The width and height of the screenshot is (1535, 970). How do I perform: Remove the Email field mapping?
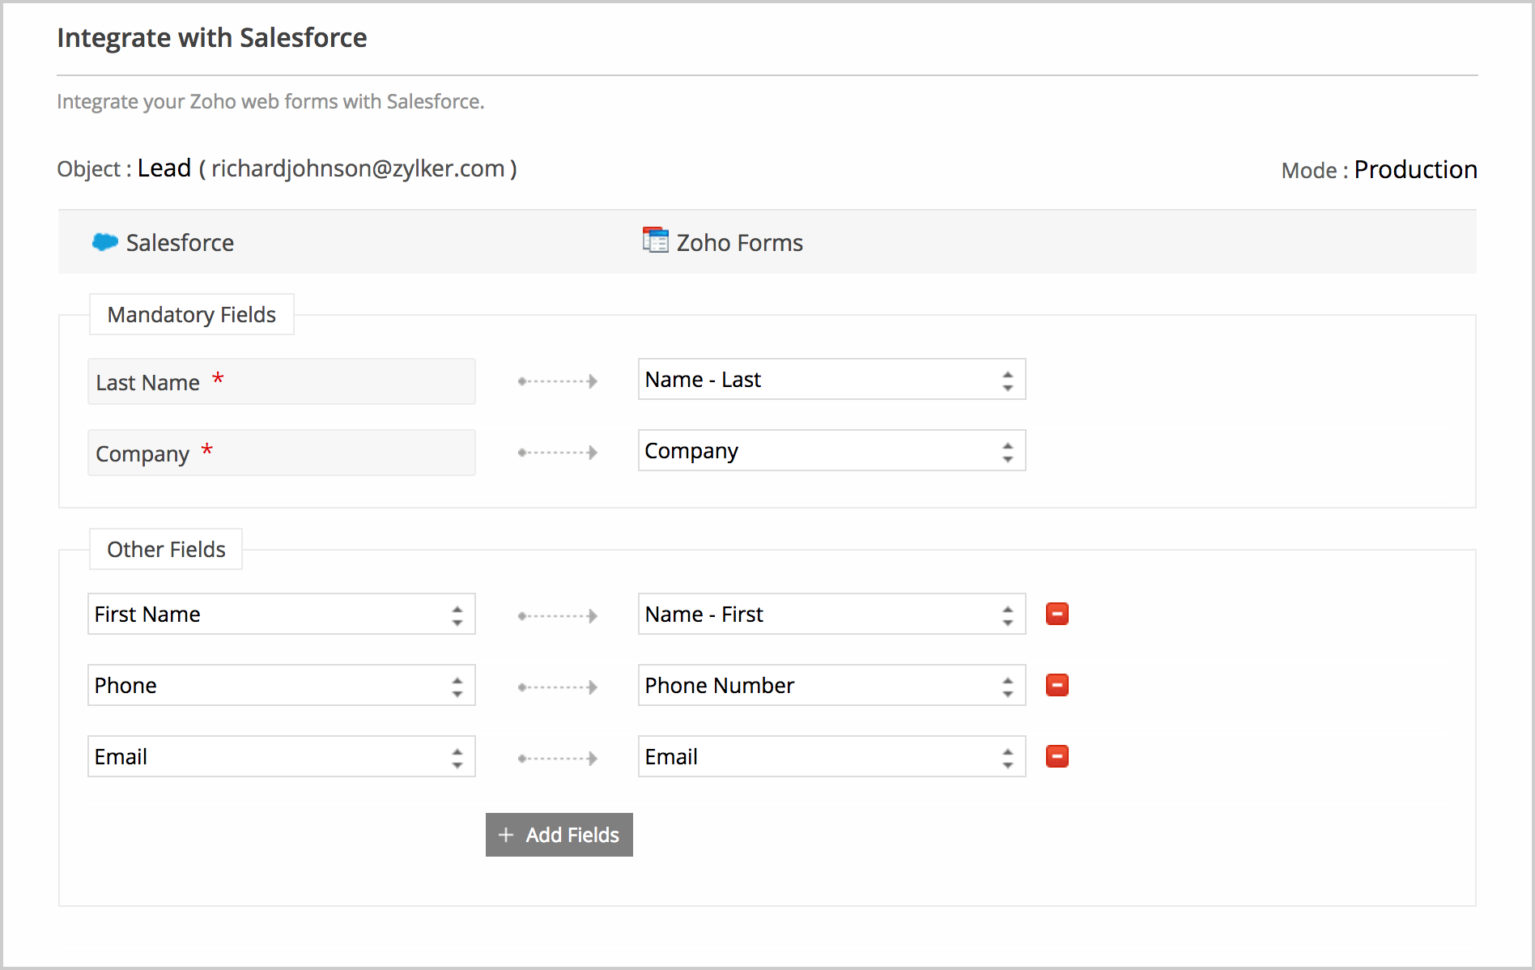pos(1056,756)
